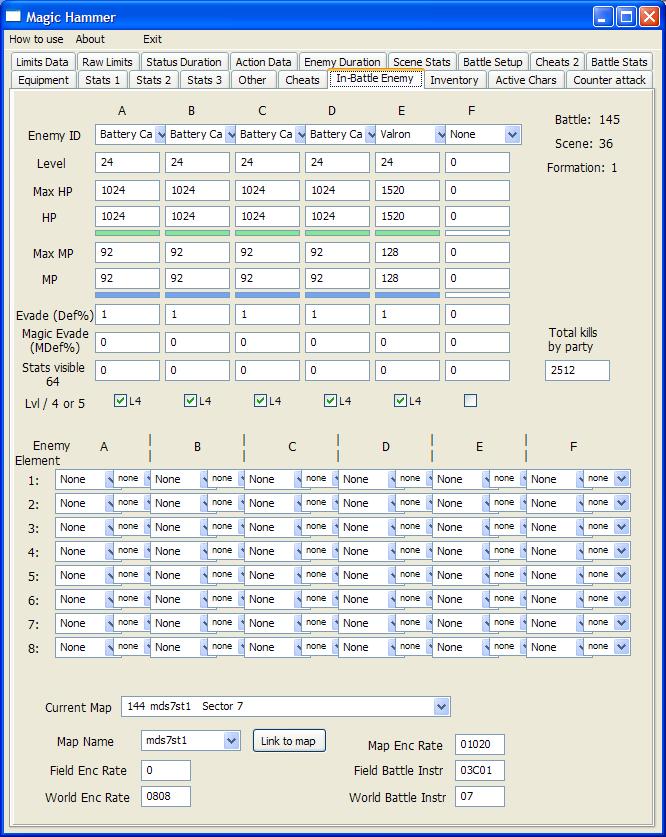The width and height of the screenshot is (666, 837).
Task: Select the Counter attack tab
Action: click(609, 80)
